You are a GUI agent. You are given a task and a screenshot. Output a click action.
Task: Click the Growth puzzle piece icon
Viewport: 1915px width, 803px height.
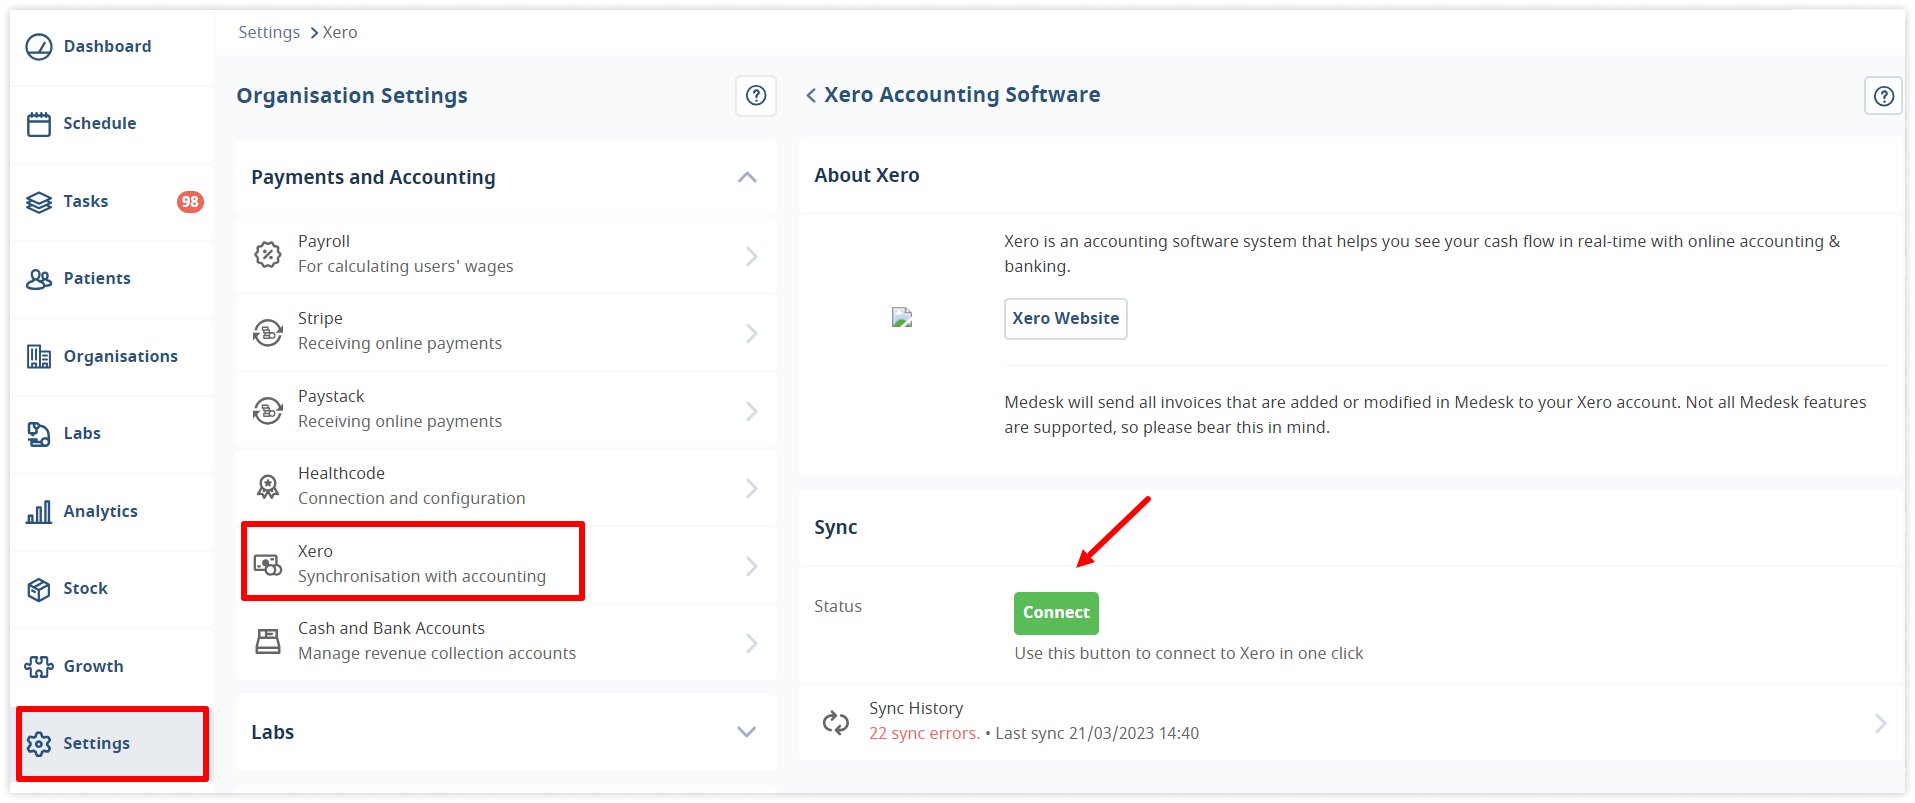coord(38,667)
